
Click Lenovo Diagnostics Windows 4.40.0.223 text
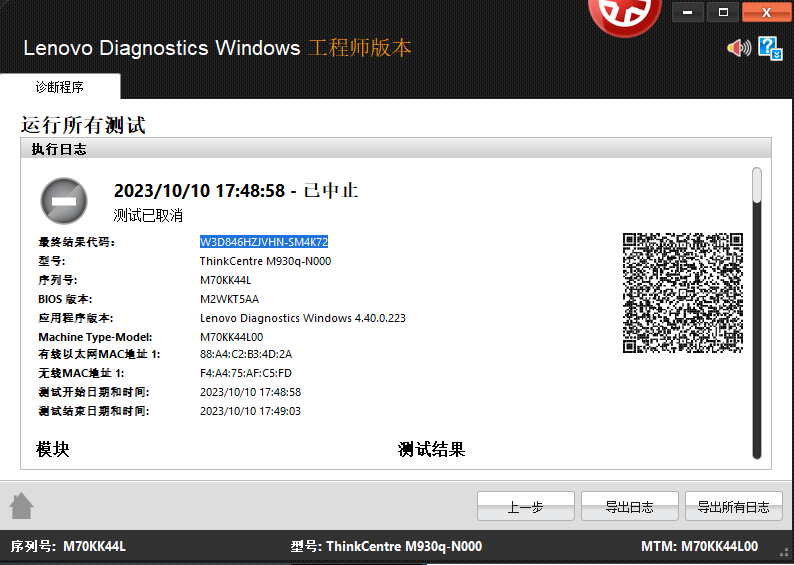[303, 318]
